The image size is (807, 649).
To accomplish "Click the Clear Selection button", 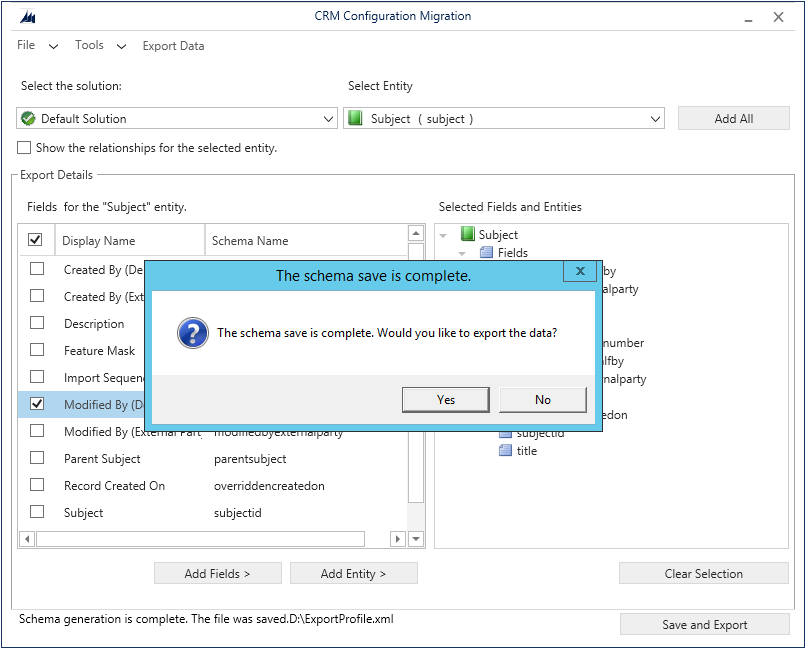I will [x=704, y=573].
